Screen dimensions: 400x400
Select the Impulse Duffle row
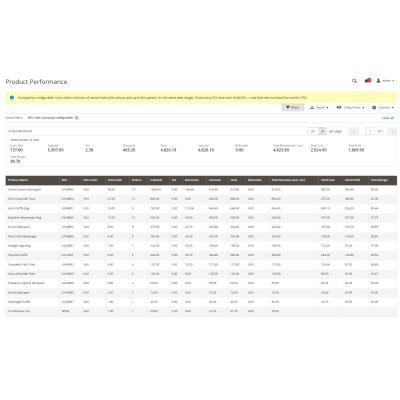click(201, 255)
